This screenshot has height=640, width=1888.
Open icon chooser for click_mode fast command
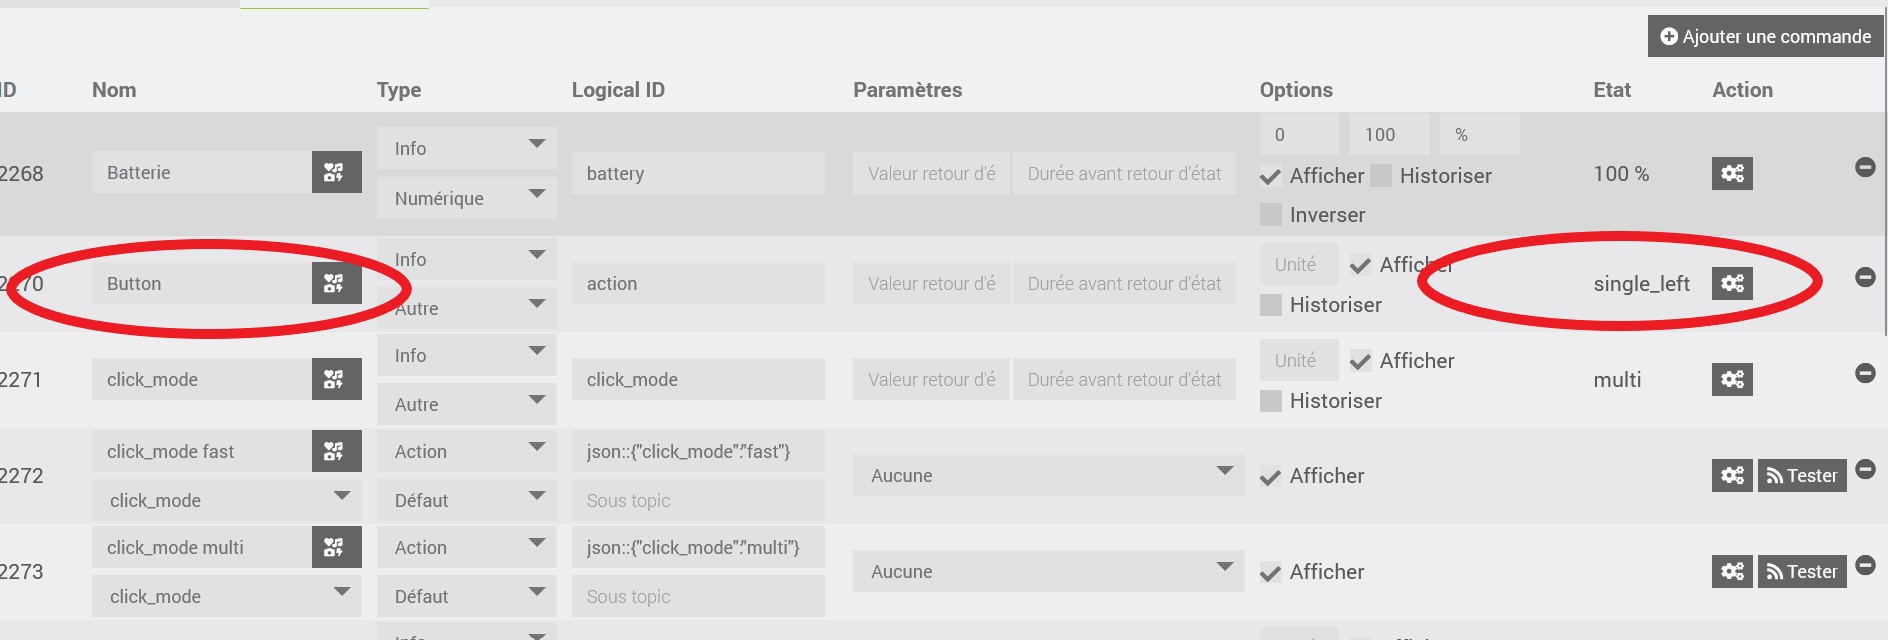click(336, 451)
